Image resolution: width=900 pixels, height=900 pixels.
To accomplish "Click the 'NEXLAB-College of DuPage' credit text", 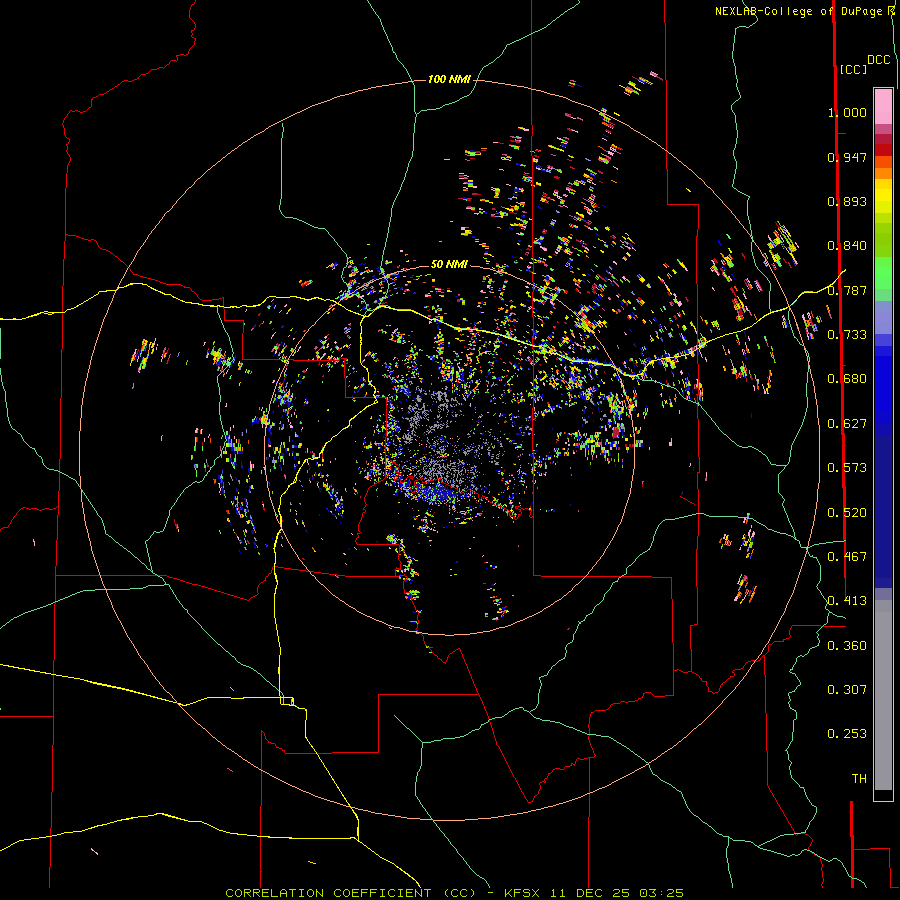I will [797, 11].
